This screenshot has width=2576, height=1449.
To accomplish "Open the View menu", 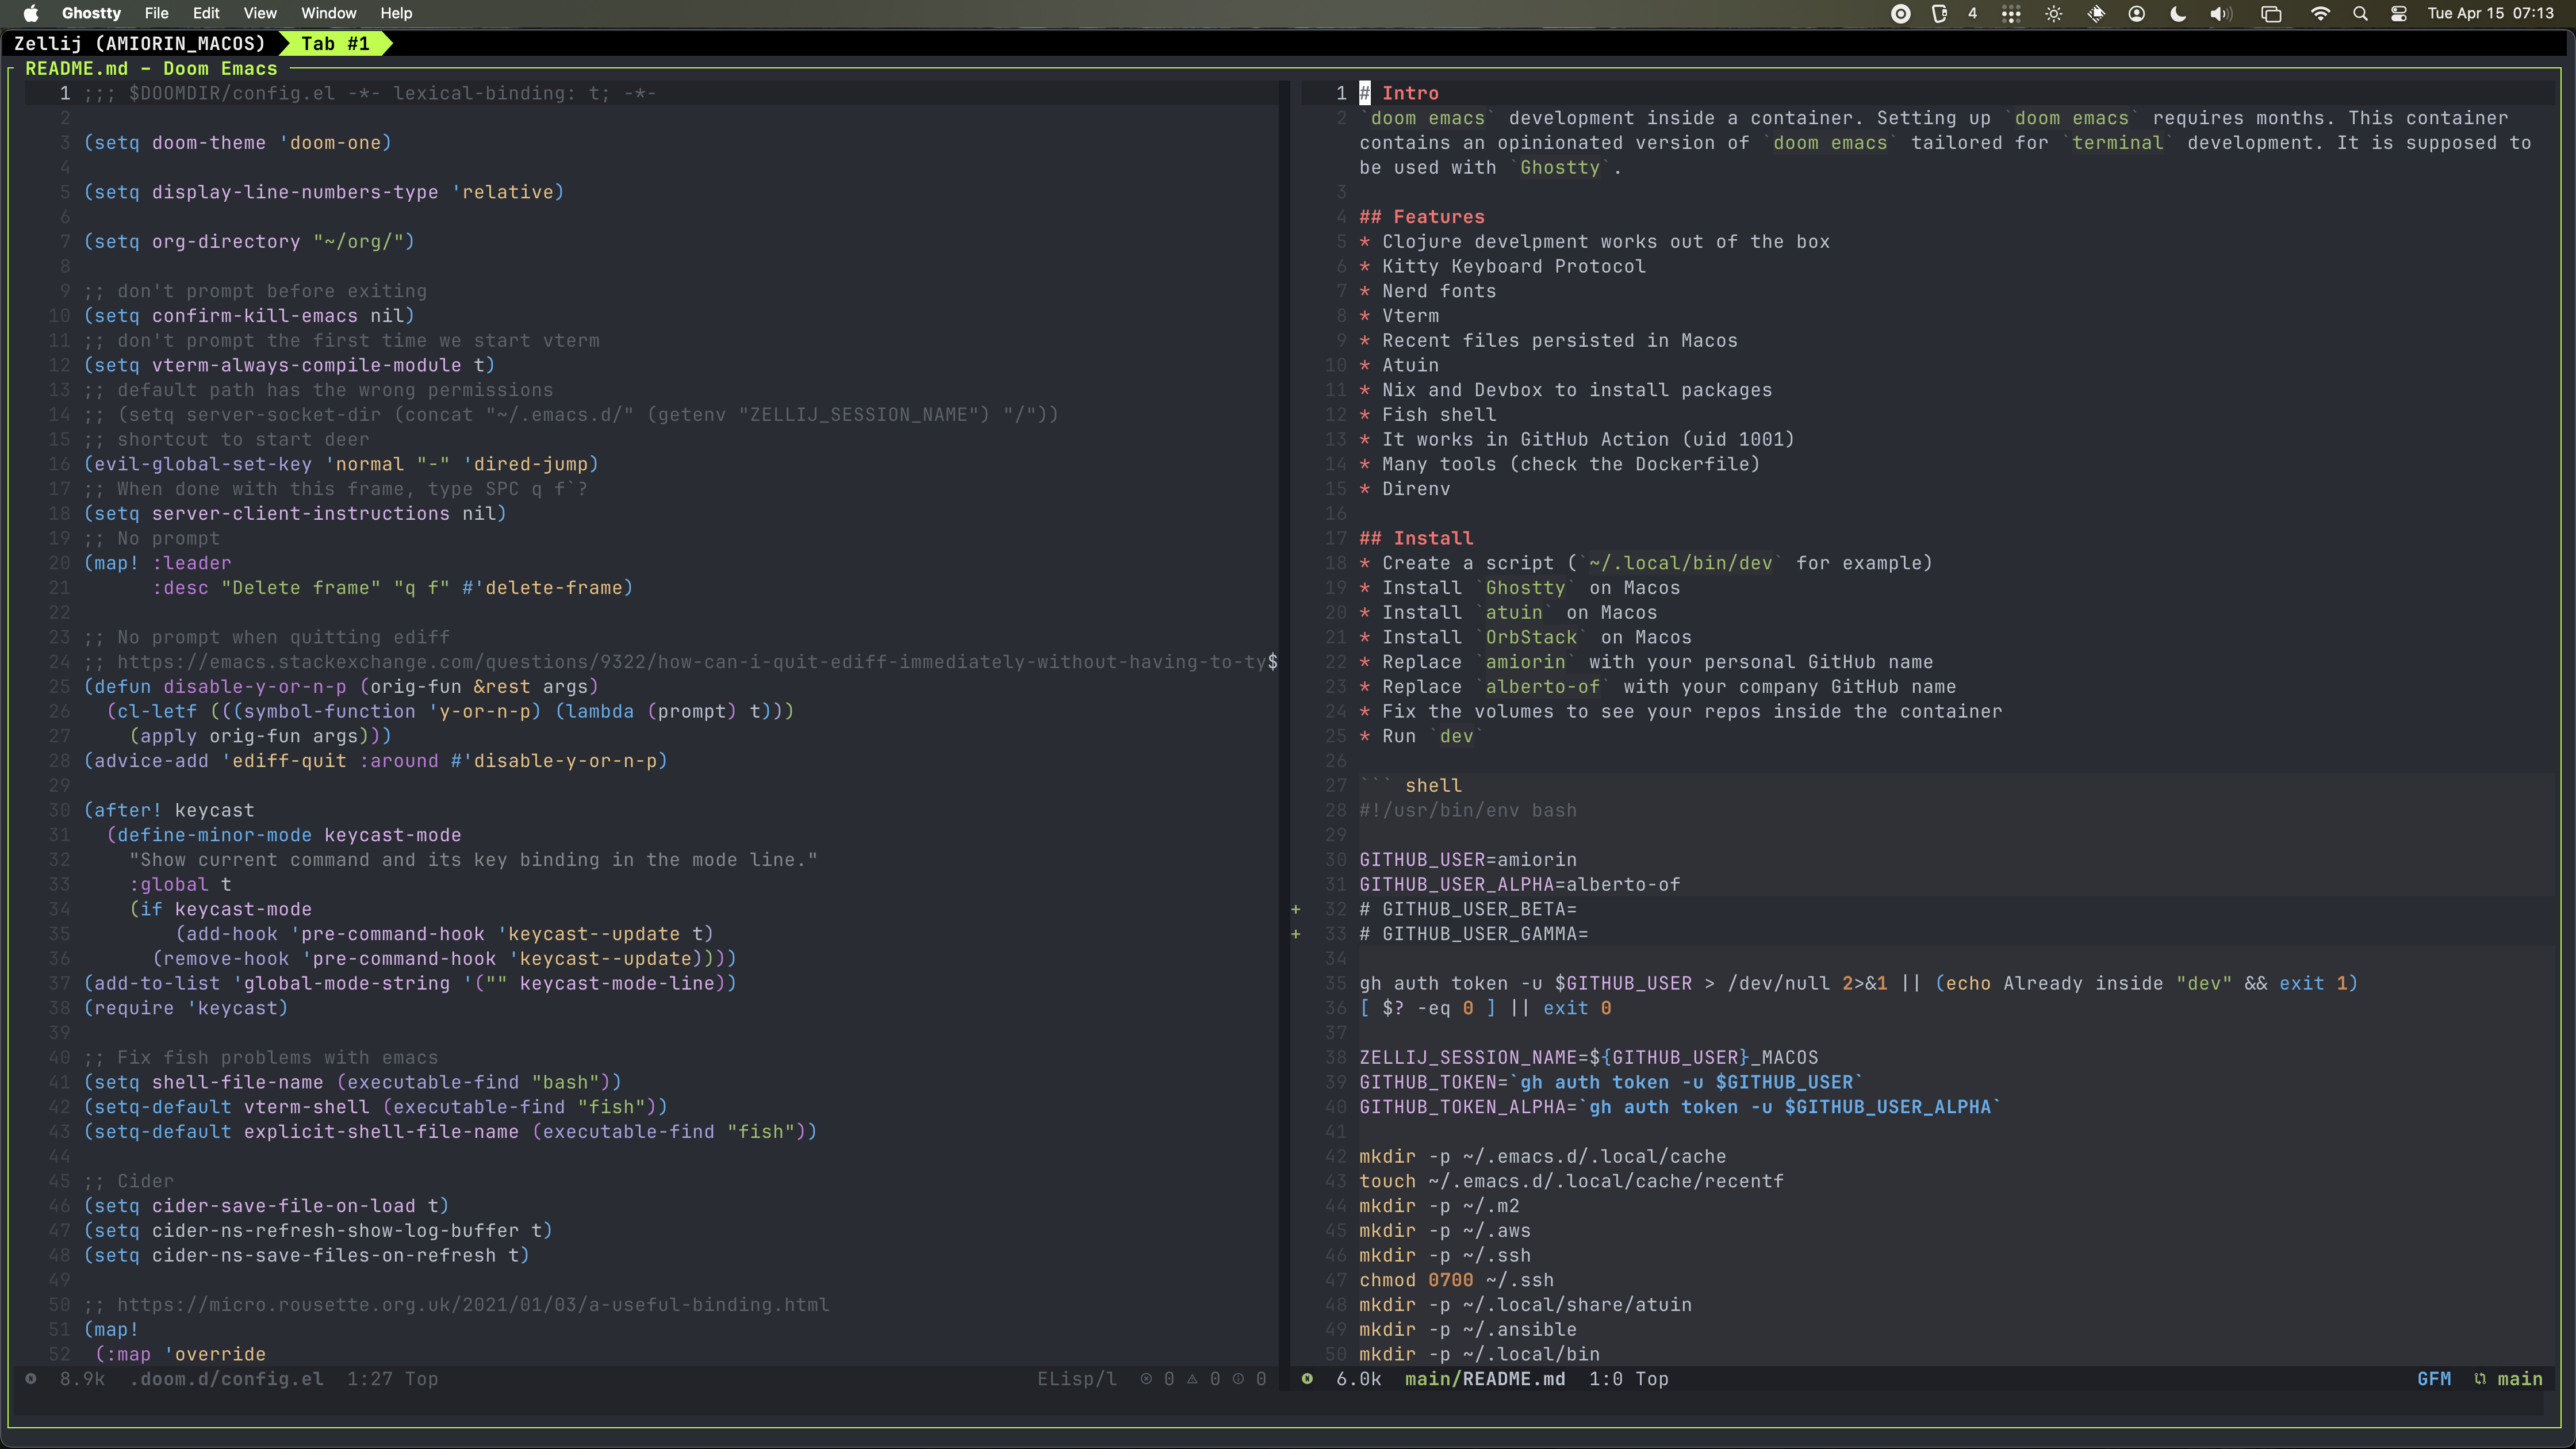I will tap(260, 13).
